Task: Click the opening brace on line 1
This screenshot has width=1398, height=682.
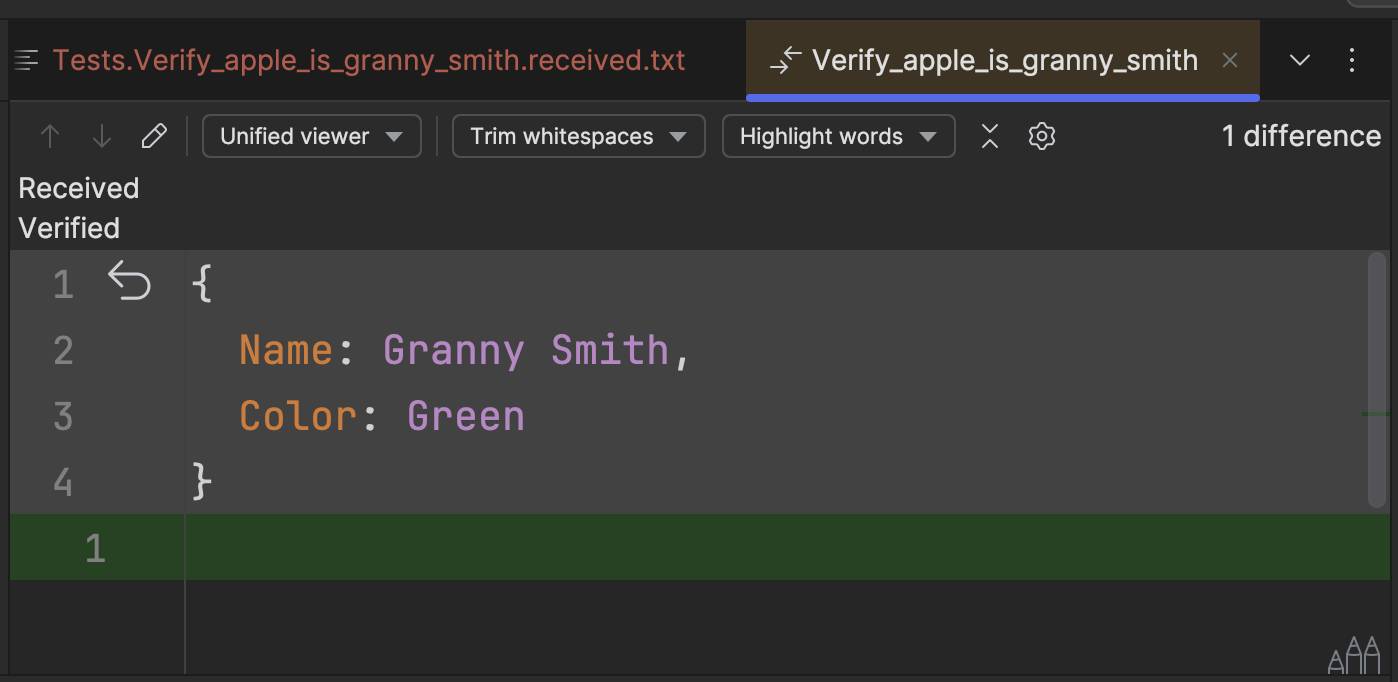Action: pyautogui.click(x=201, y=283)
